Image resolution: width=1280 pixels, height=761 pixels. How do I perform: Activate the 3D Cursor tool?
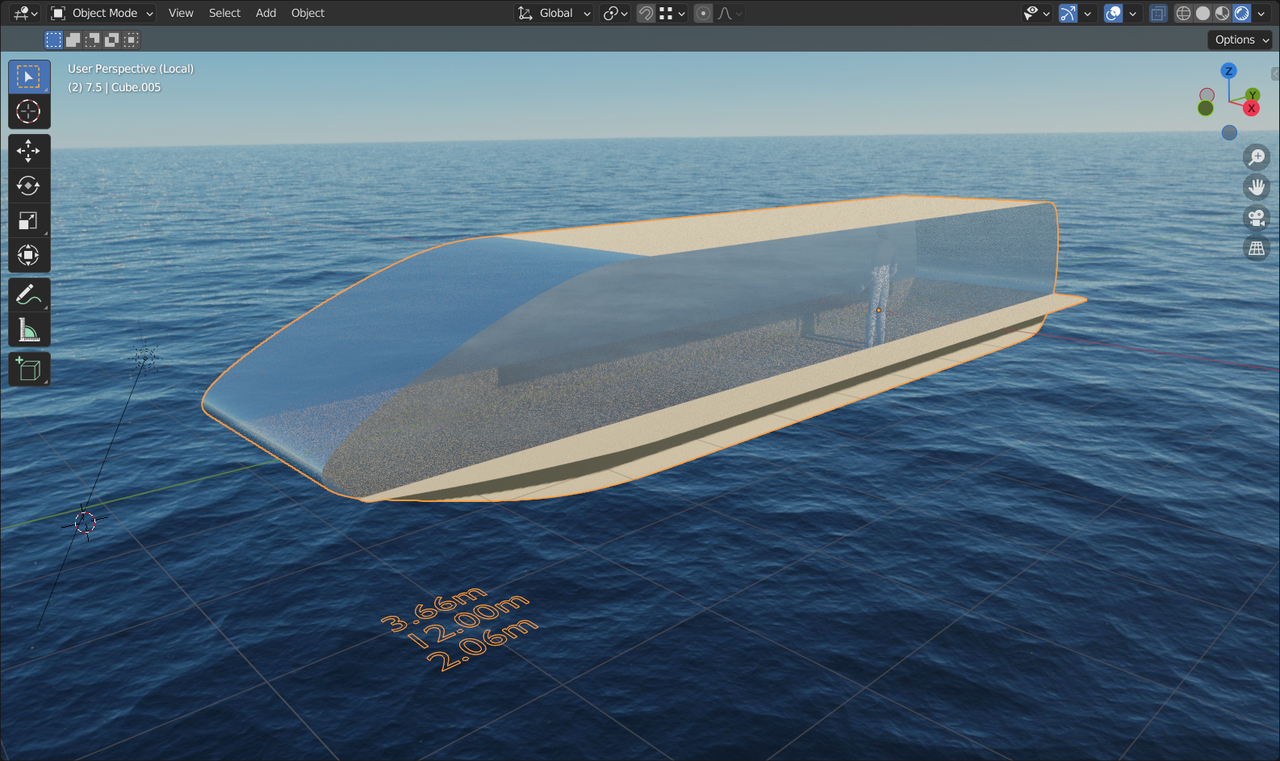point(29,111)
